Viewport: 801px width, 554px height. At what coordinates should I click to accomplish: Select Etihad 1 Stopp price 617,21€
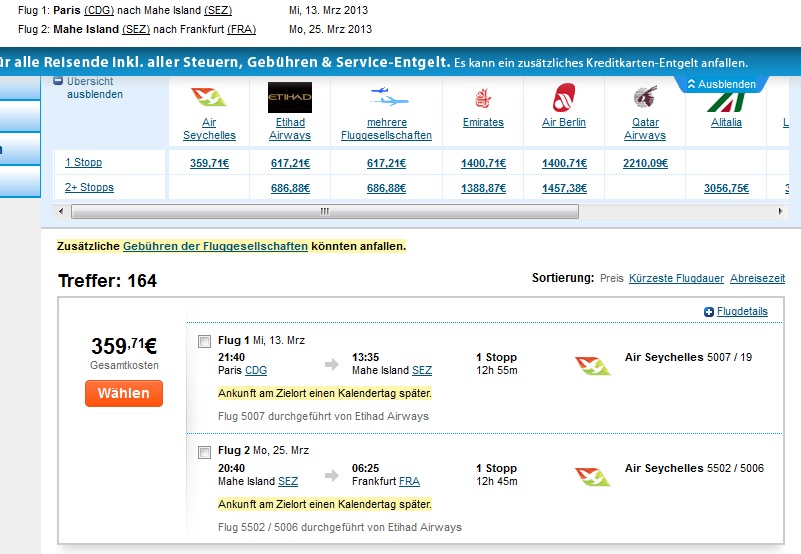click(290, 163)
